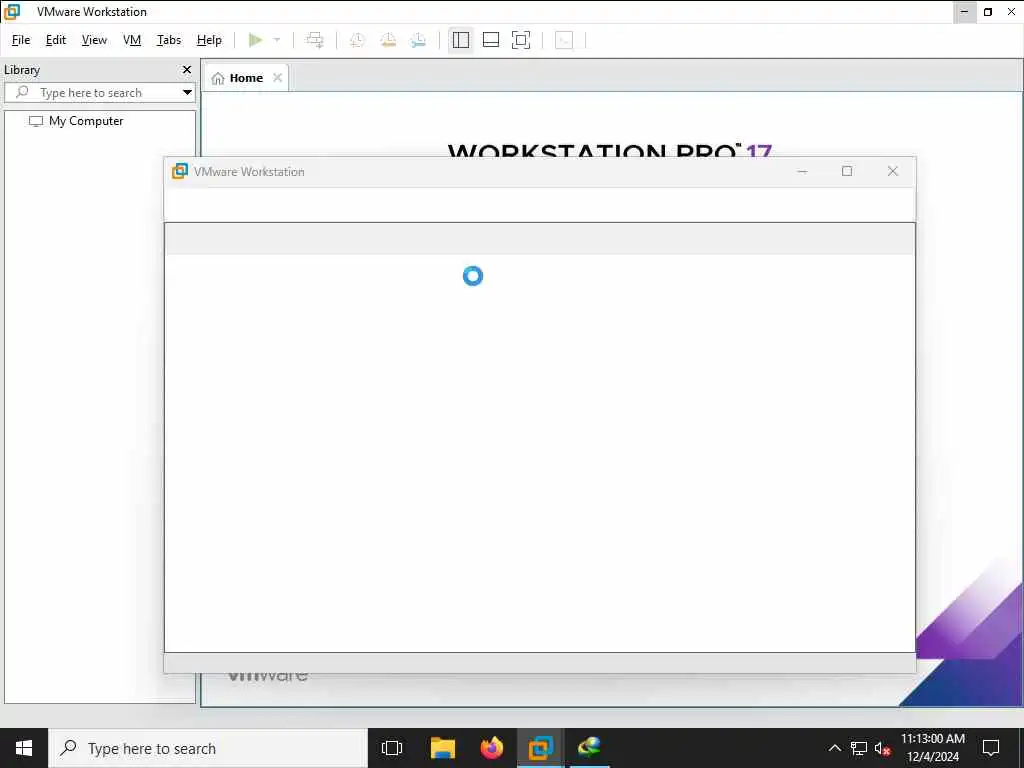
Task: Open the notification center icon
Action: pyautogui.click(x=991, y=748)
